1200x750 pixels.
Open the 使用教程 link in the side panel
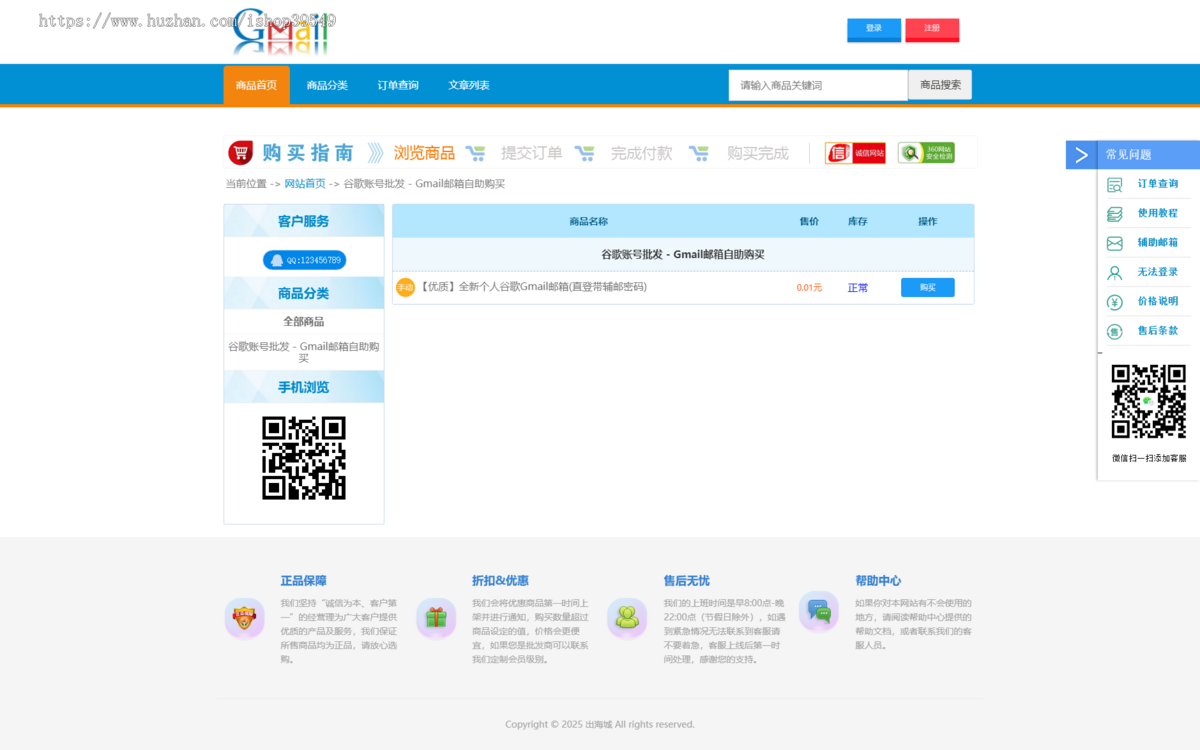tap(1158, 213)
